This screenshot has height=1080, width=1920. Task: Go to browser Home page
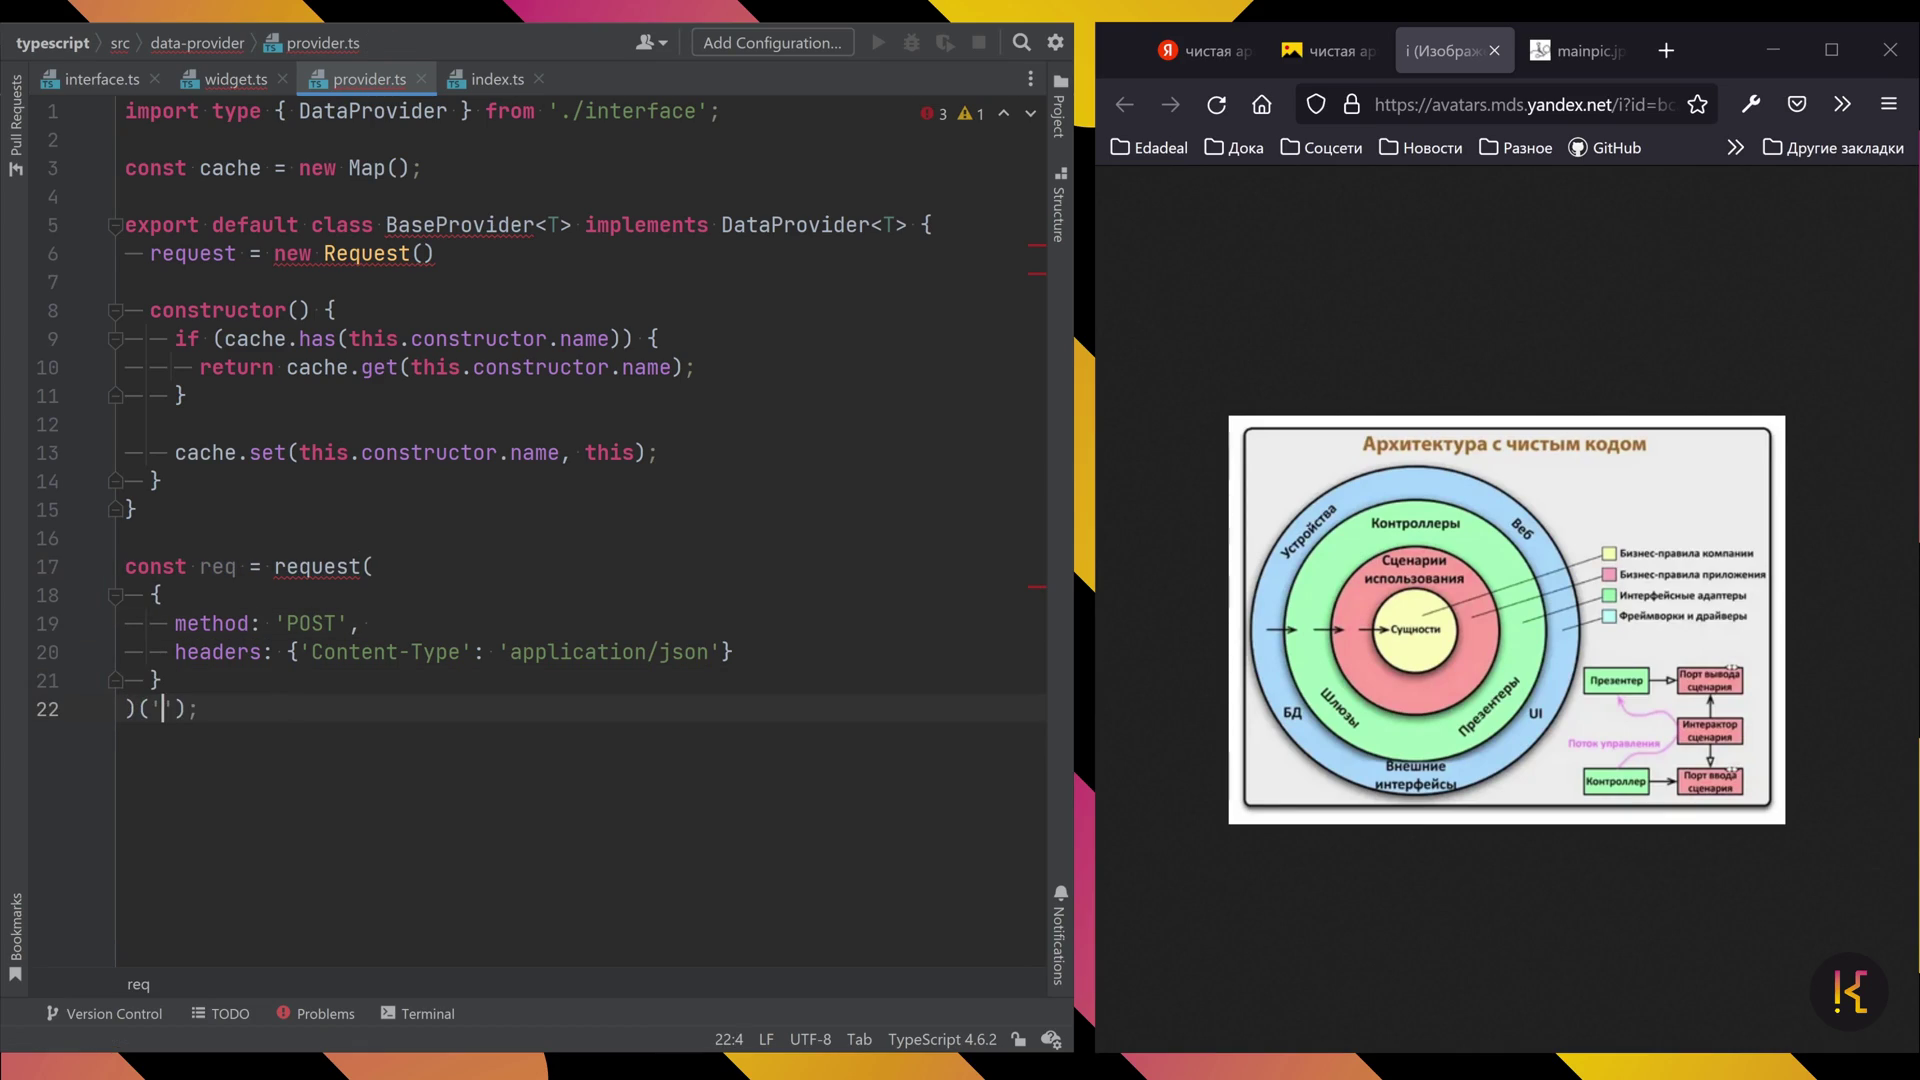1262,104
